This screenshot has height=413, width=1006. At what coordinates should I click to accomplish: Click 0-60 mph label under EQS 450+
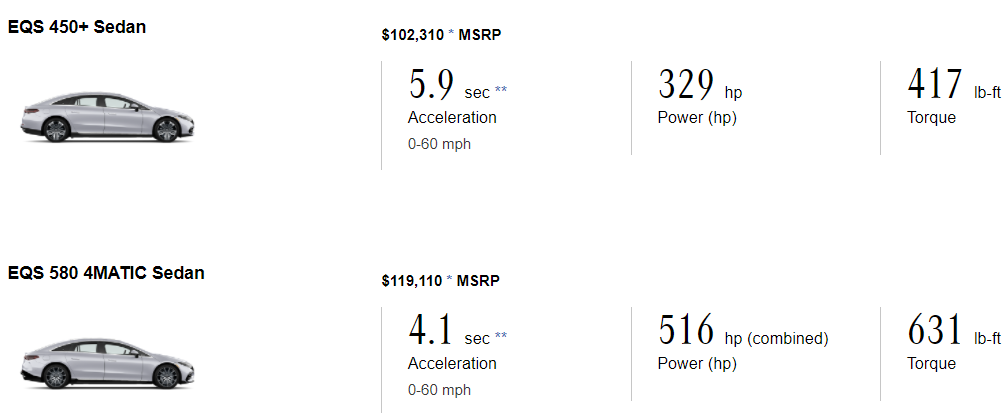(439, 144)
